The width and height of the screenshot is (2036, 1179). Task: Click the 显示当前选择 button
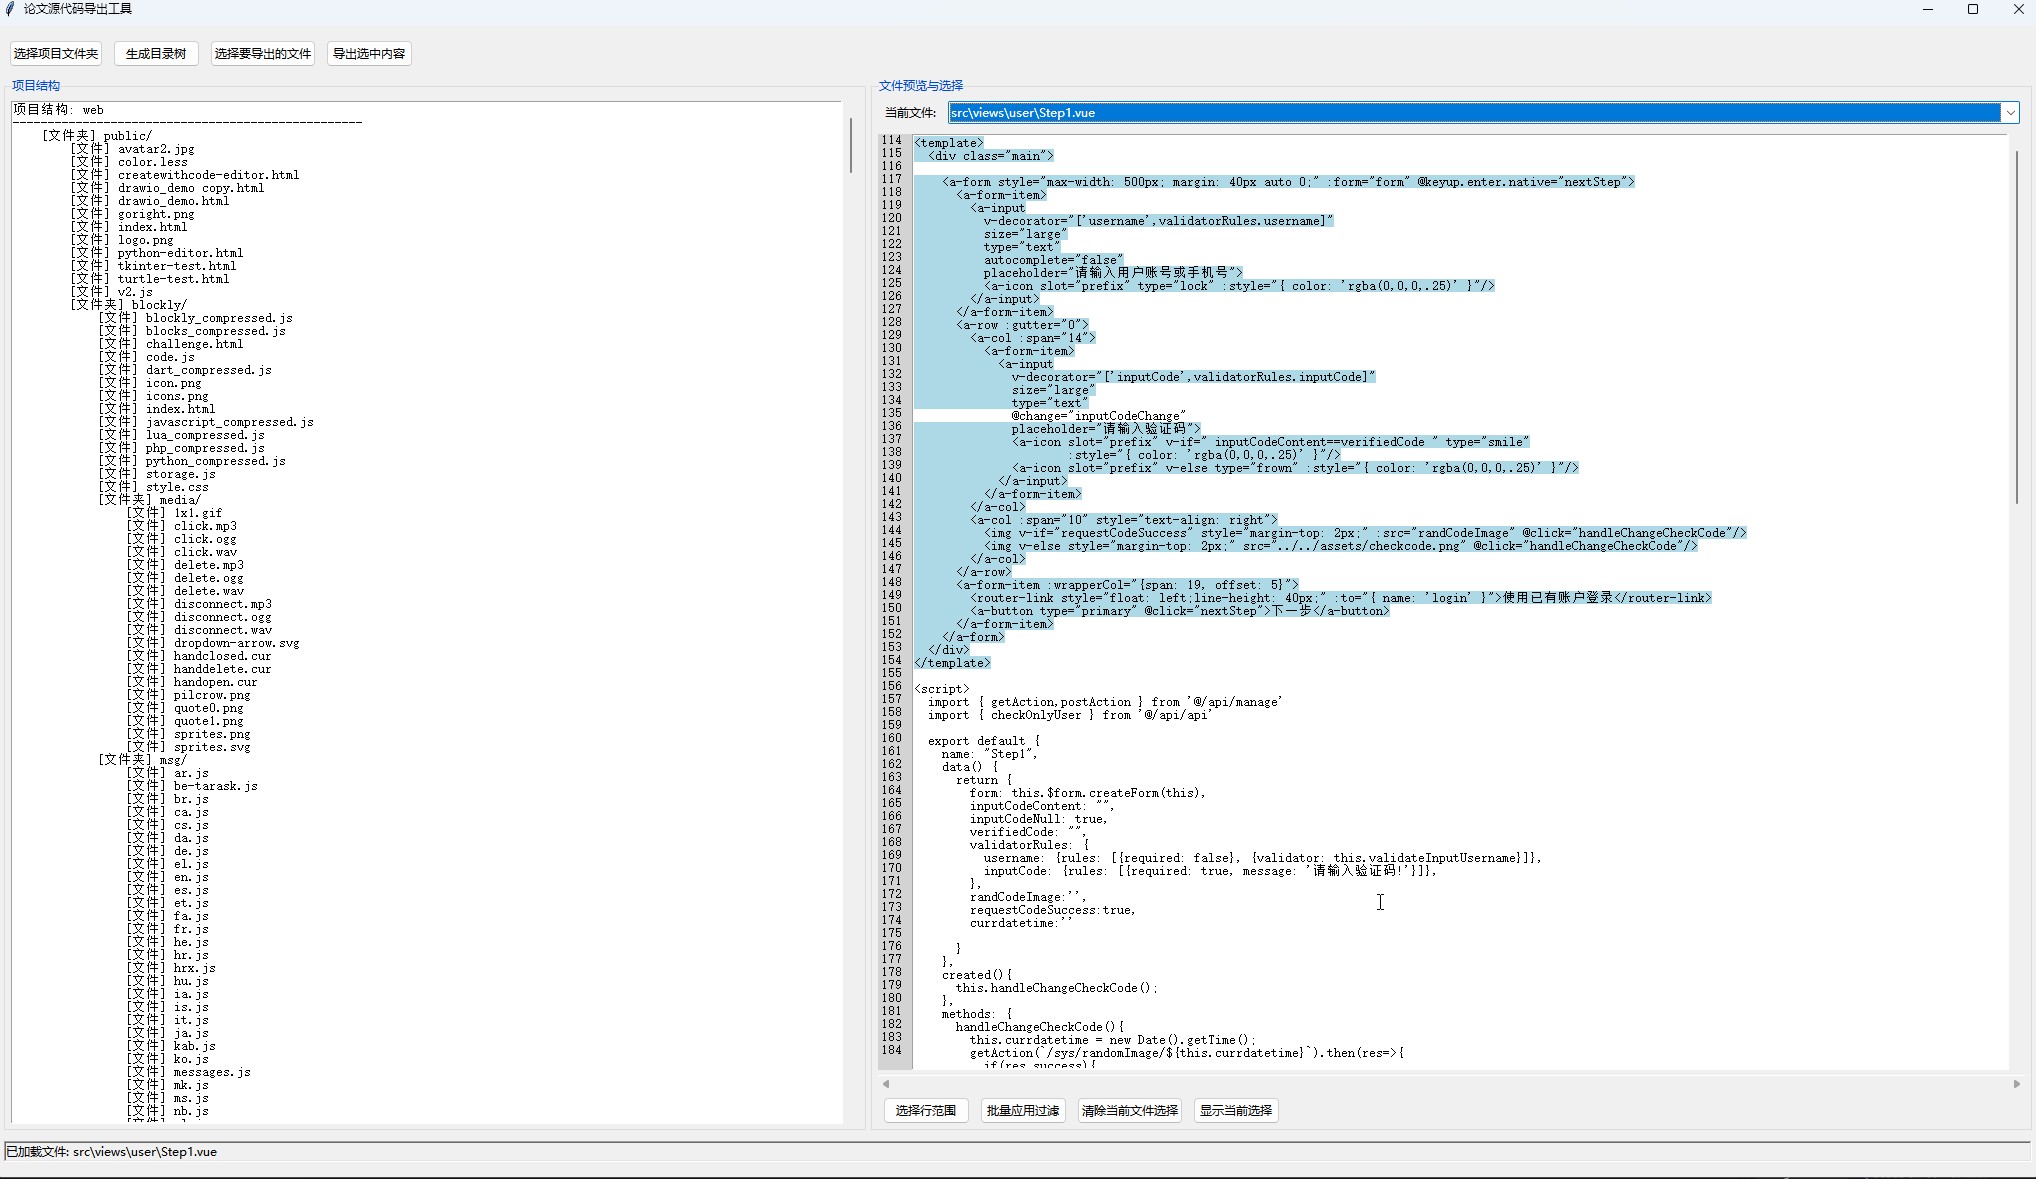tap(1236, 1110)
